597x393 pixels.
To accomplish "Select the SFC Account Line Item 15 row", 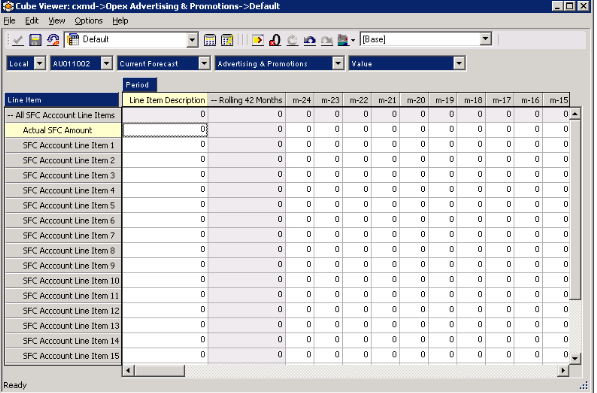I will (63, 356).
